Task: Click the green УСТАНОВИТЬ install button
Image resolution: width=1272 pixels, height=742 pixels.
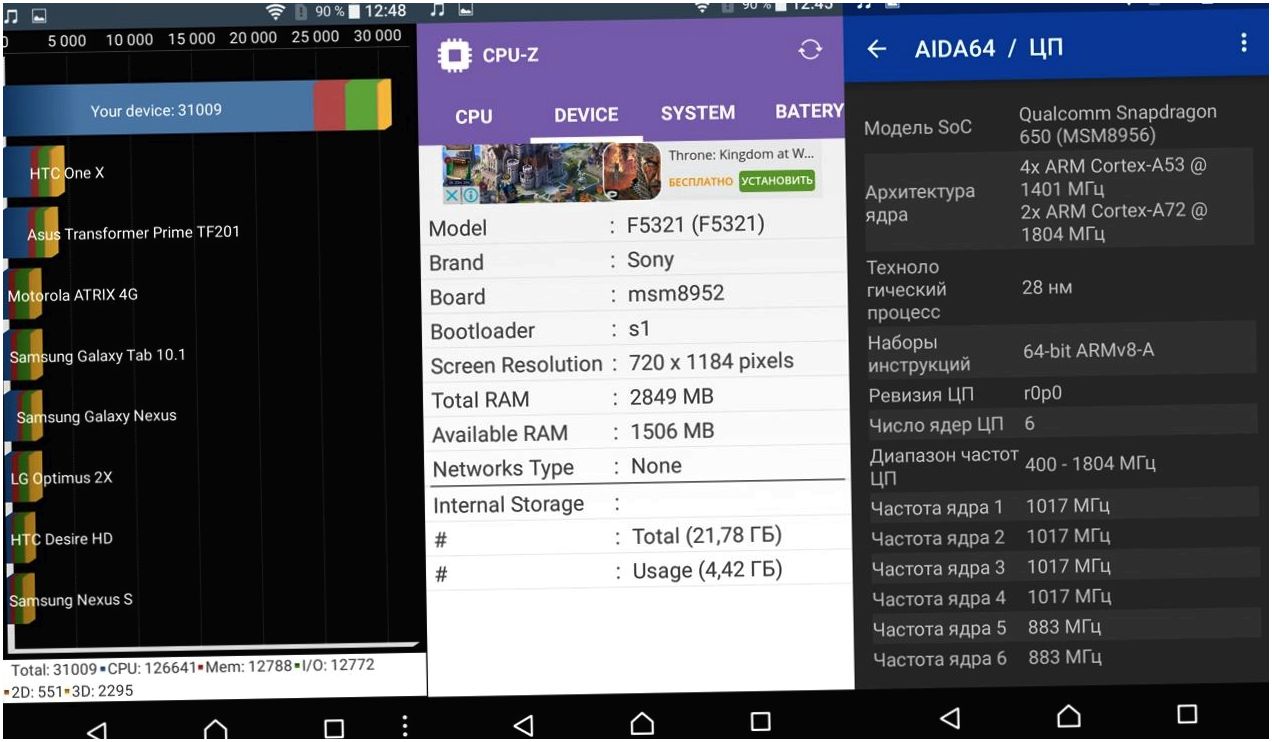Action: pos(777,181)
